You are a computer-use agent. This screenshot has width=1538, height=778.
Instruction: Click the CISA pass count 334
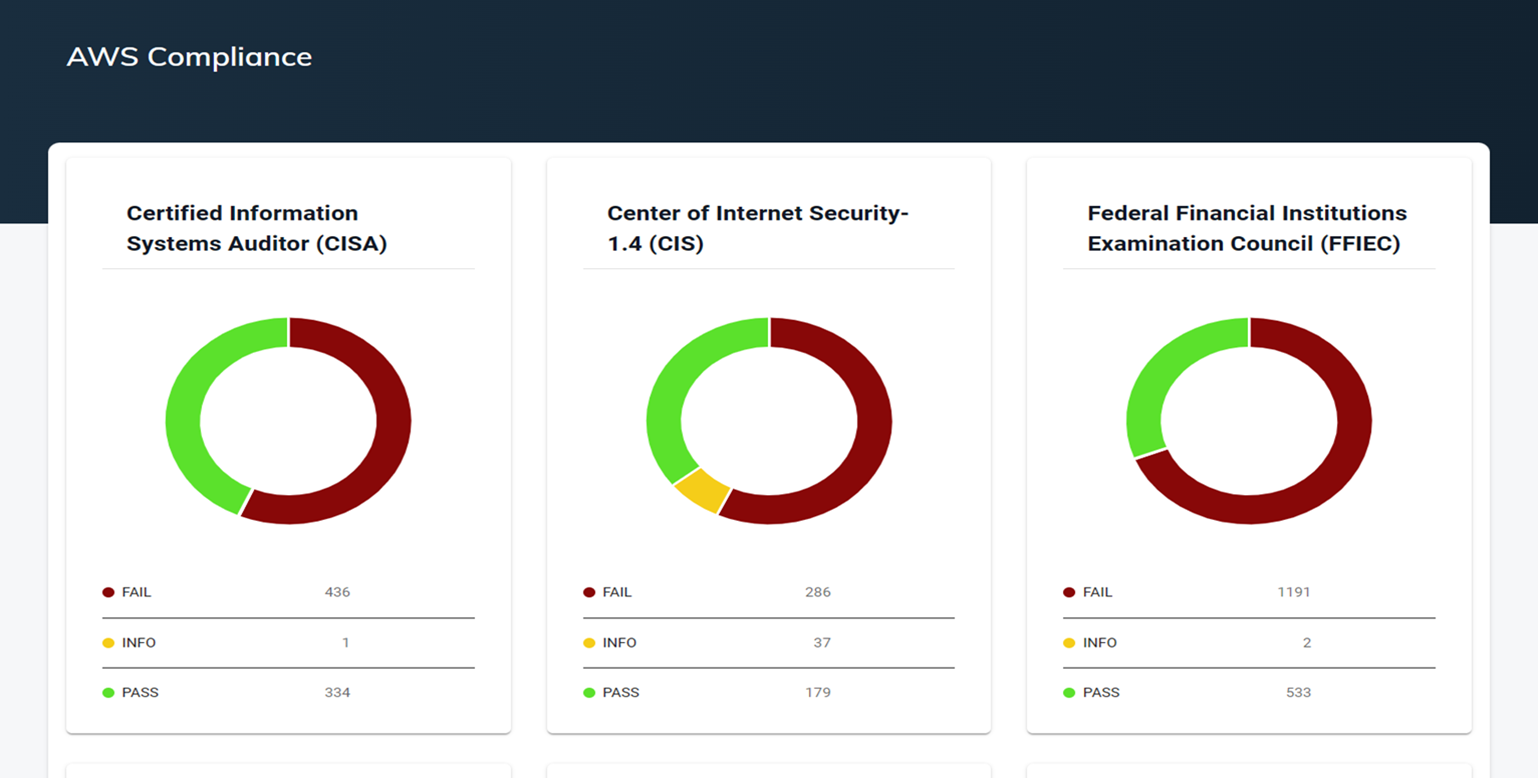[338, 692]
